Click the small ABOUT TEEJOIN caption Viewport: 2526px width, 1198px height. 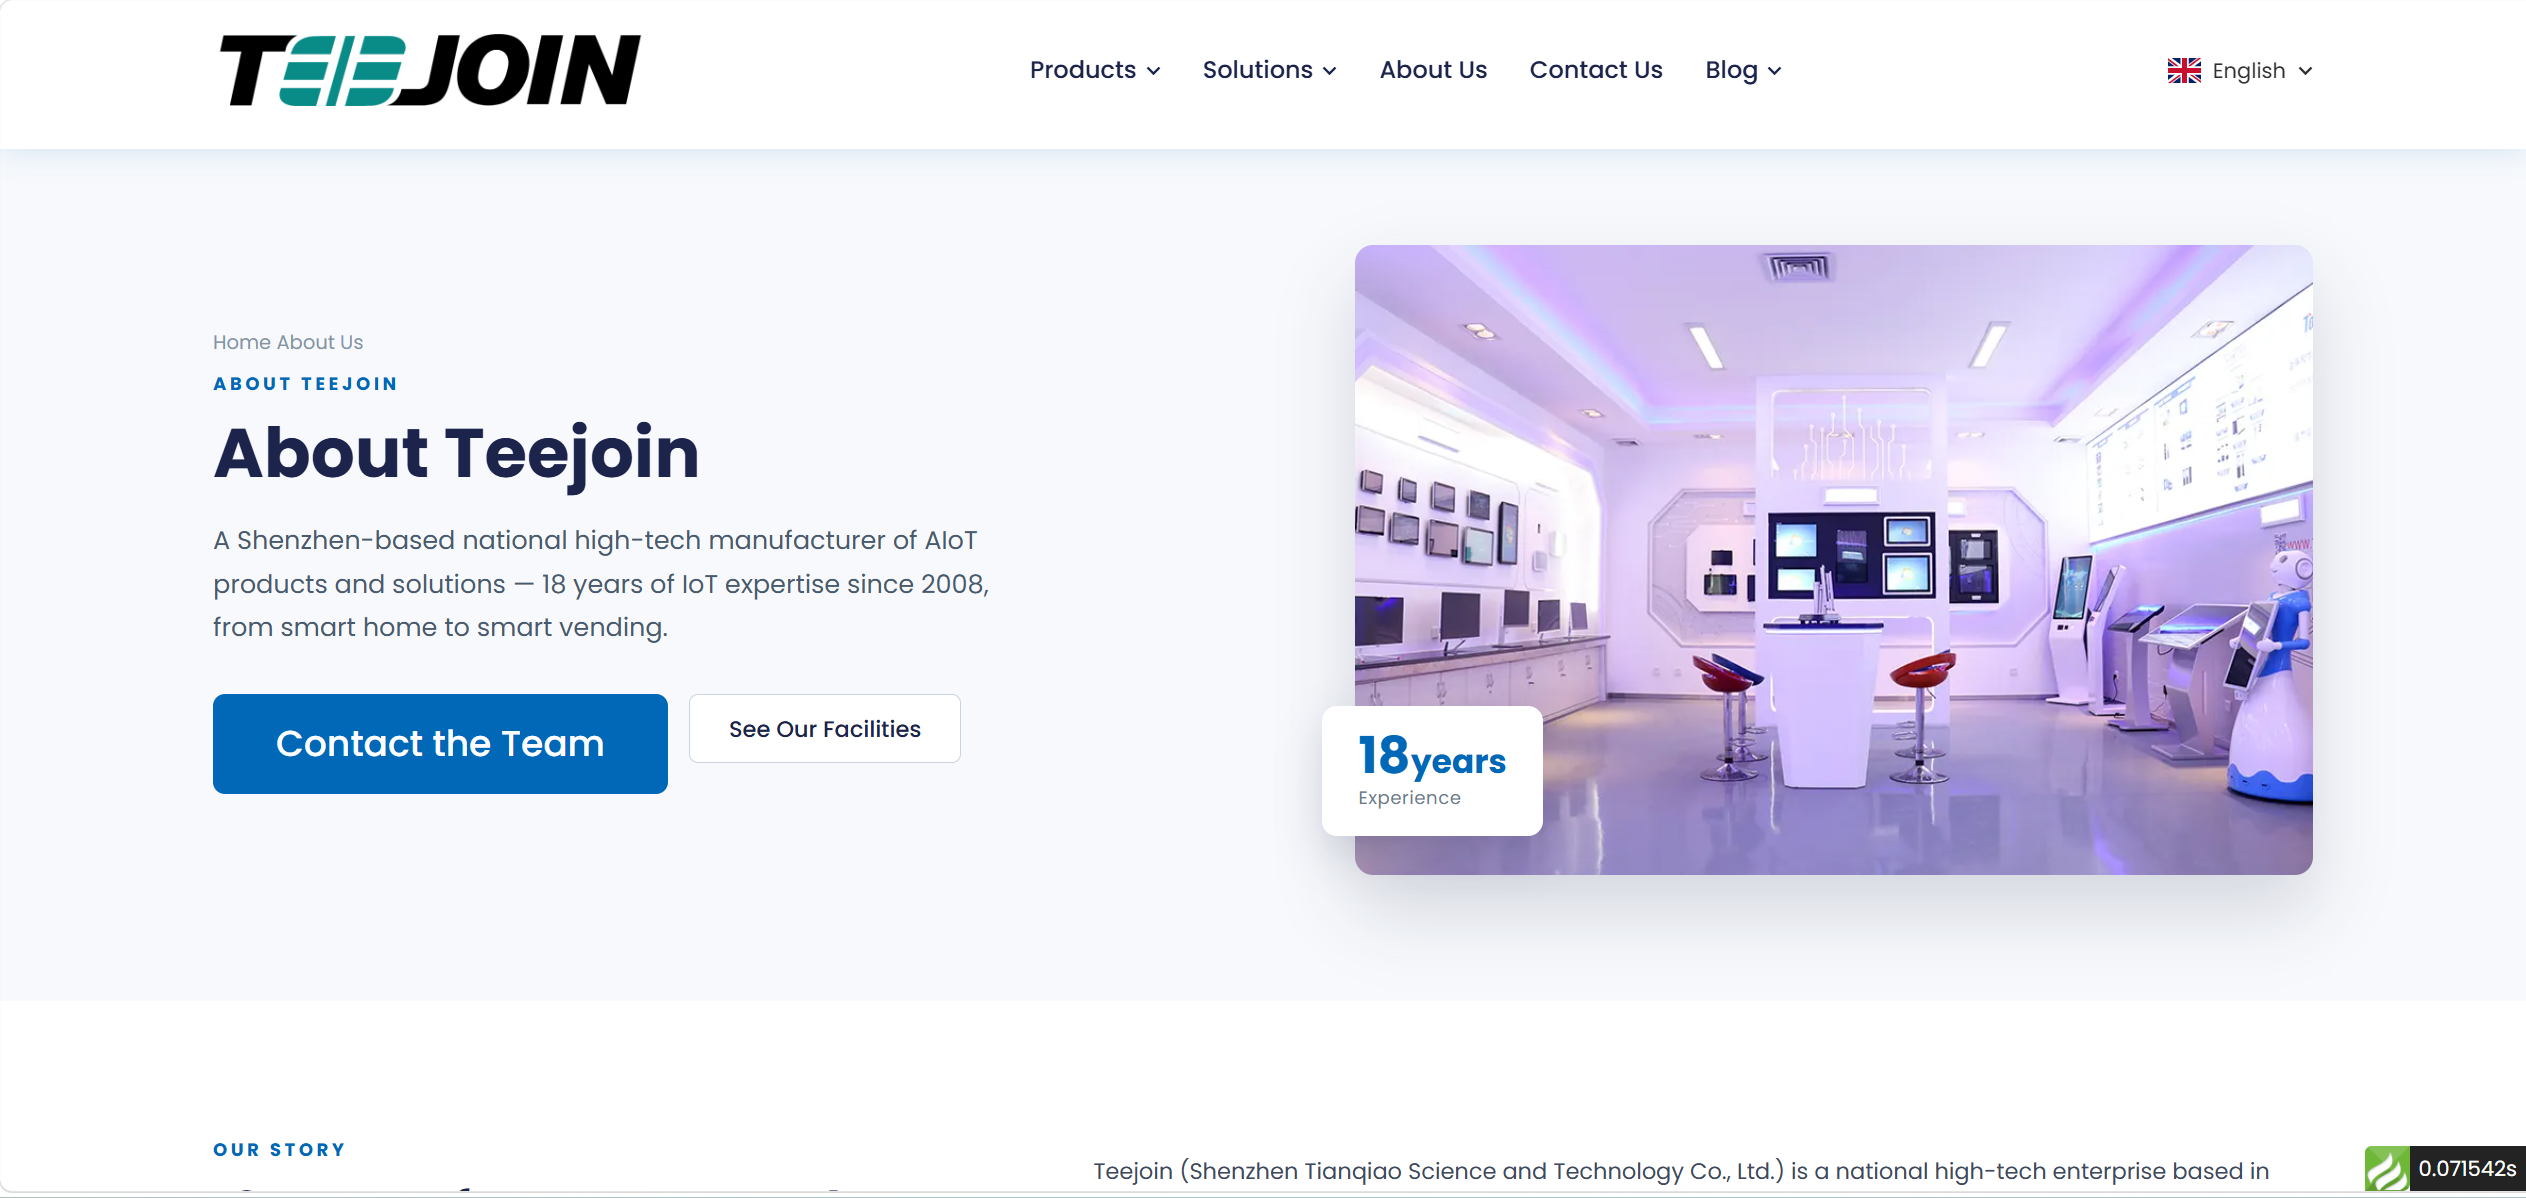305,384
